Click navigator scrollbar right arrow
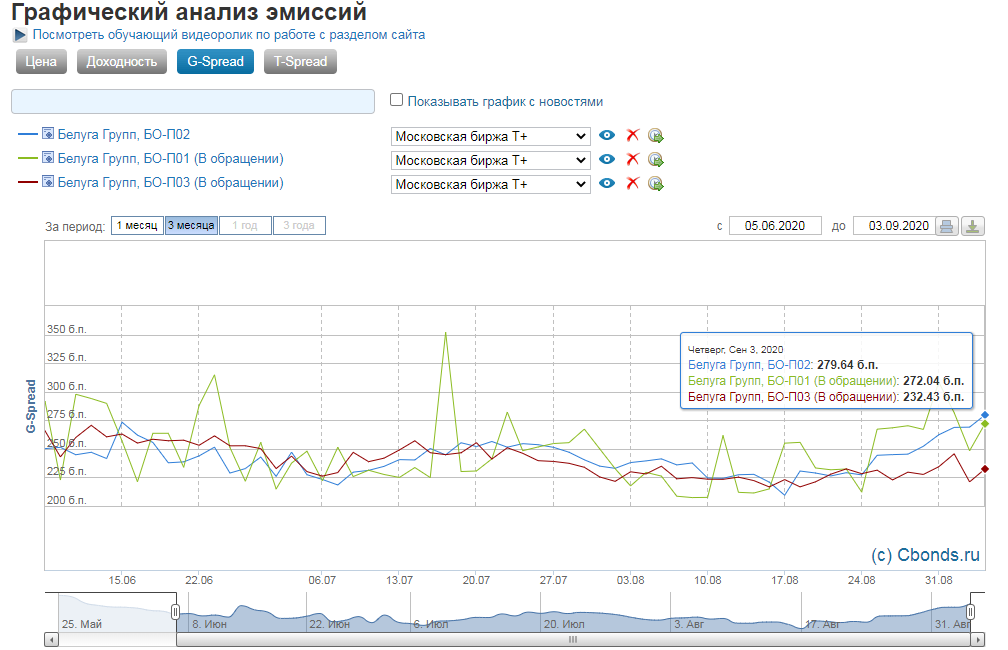Screen dimensions: 1008x650 (x=978, y=640)
